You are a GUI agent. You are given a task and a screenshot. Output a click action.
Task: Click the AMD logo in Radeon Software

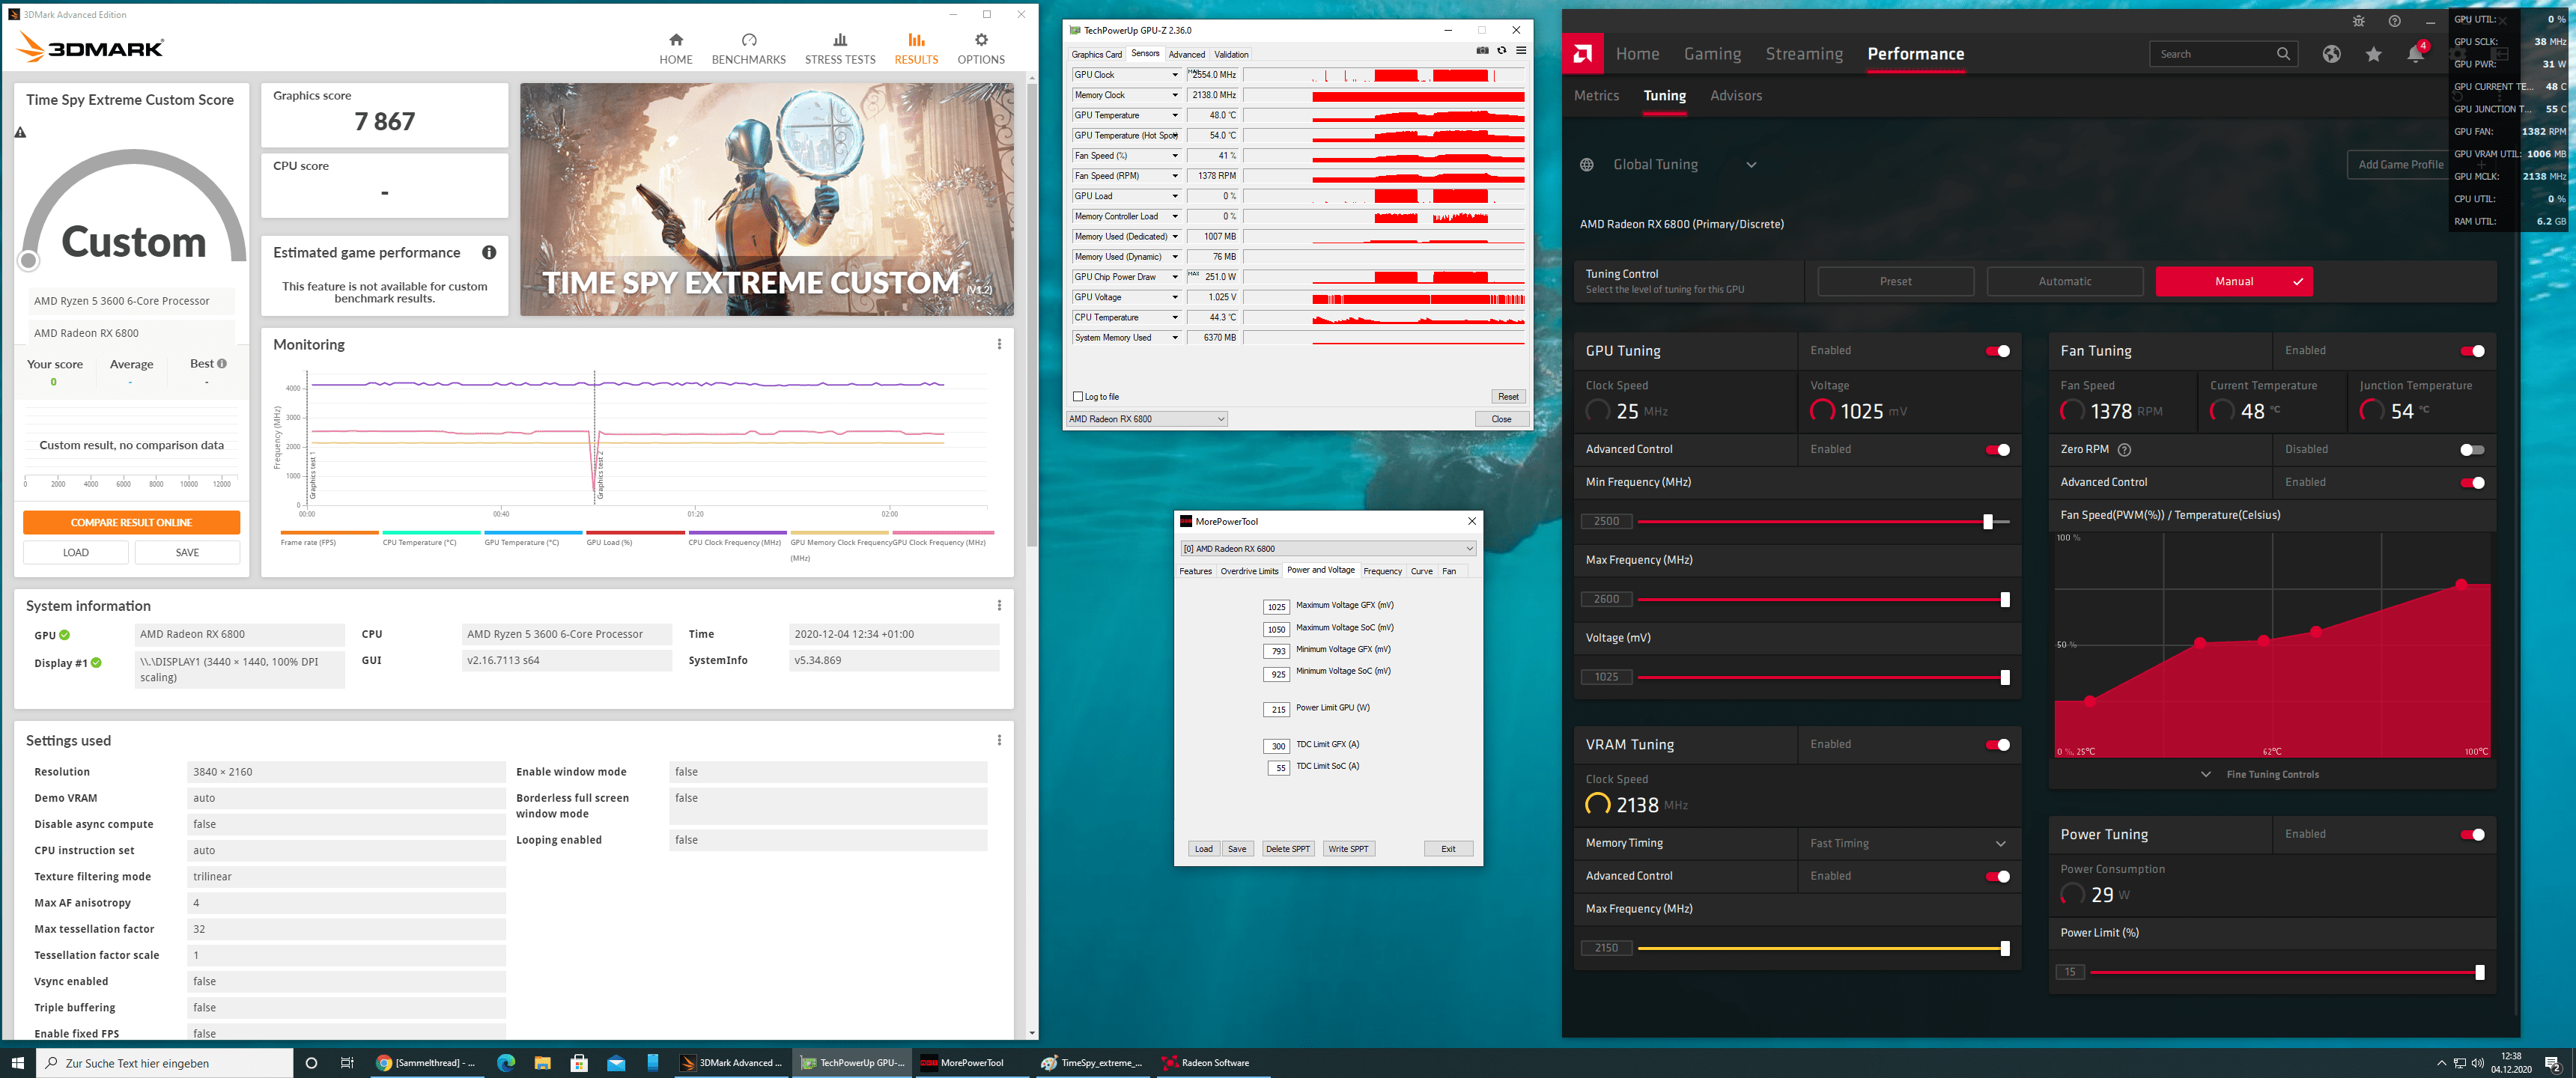(x=1582, y=54)
